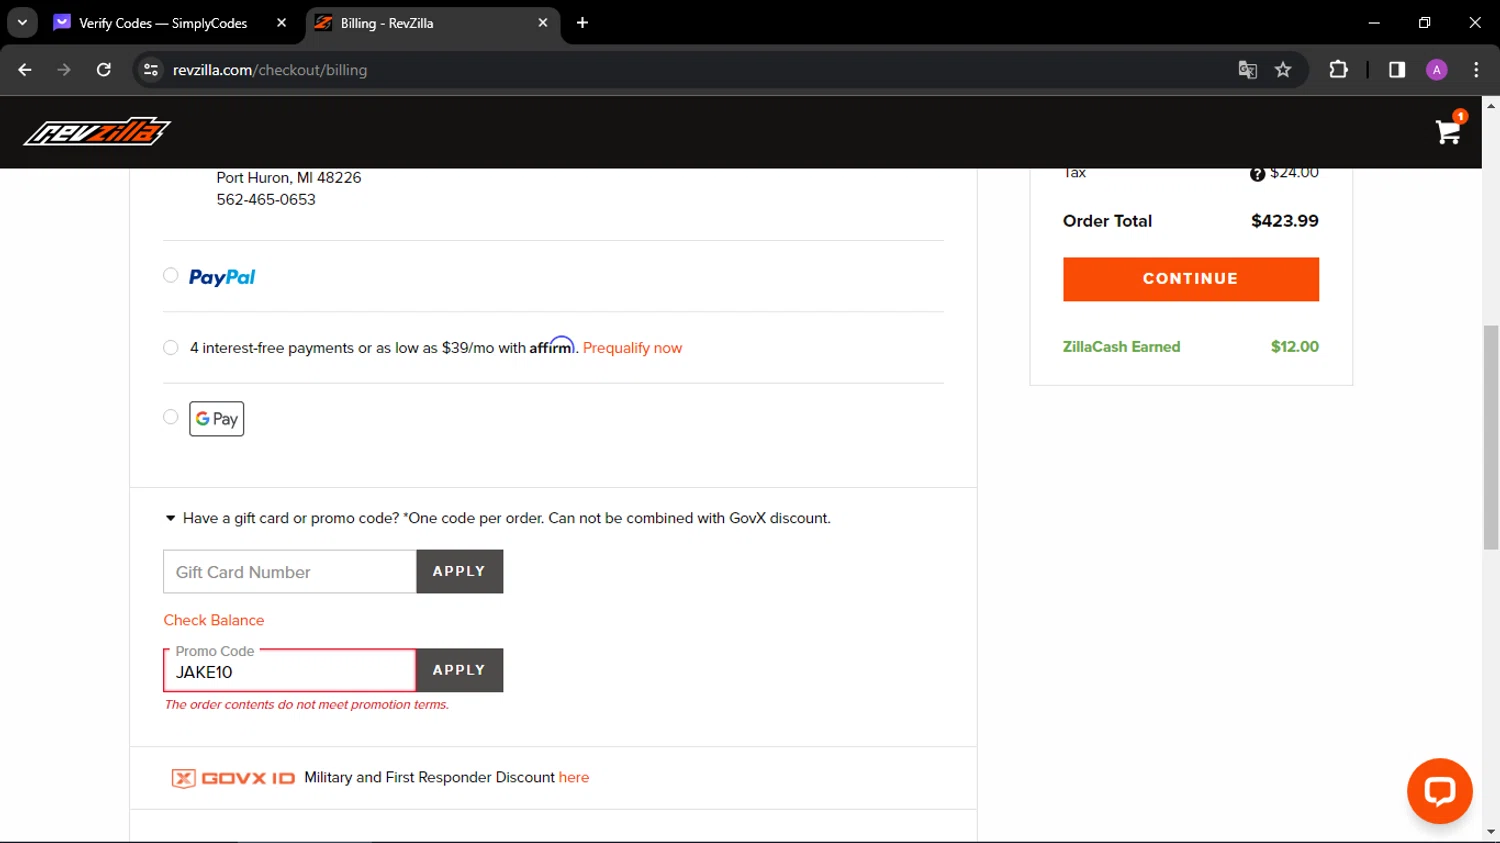Click the Google Pay logo button
Image resolution: width=1500 pixels, height=843 pixels.
(x=217, y=419)
